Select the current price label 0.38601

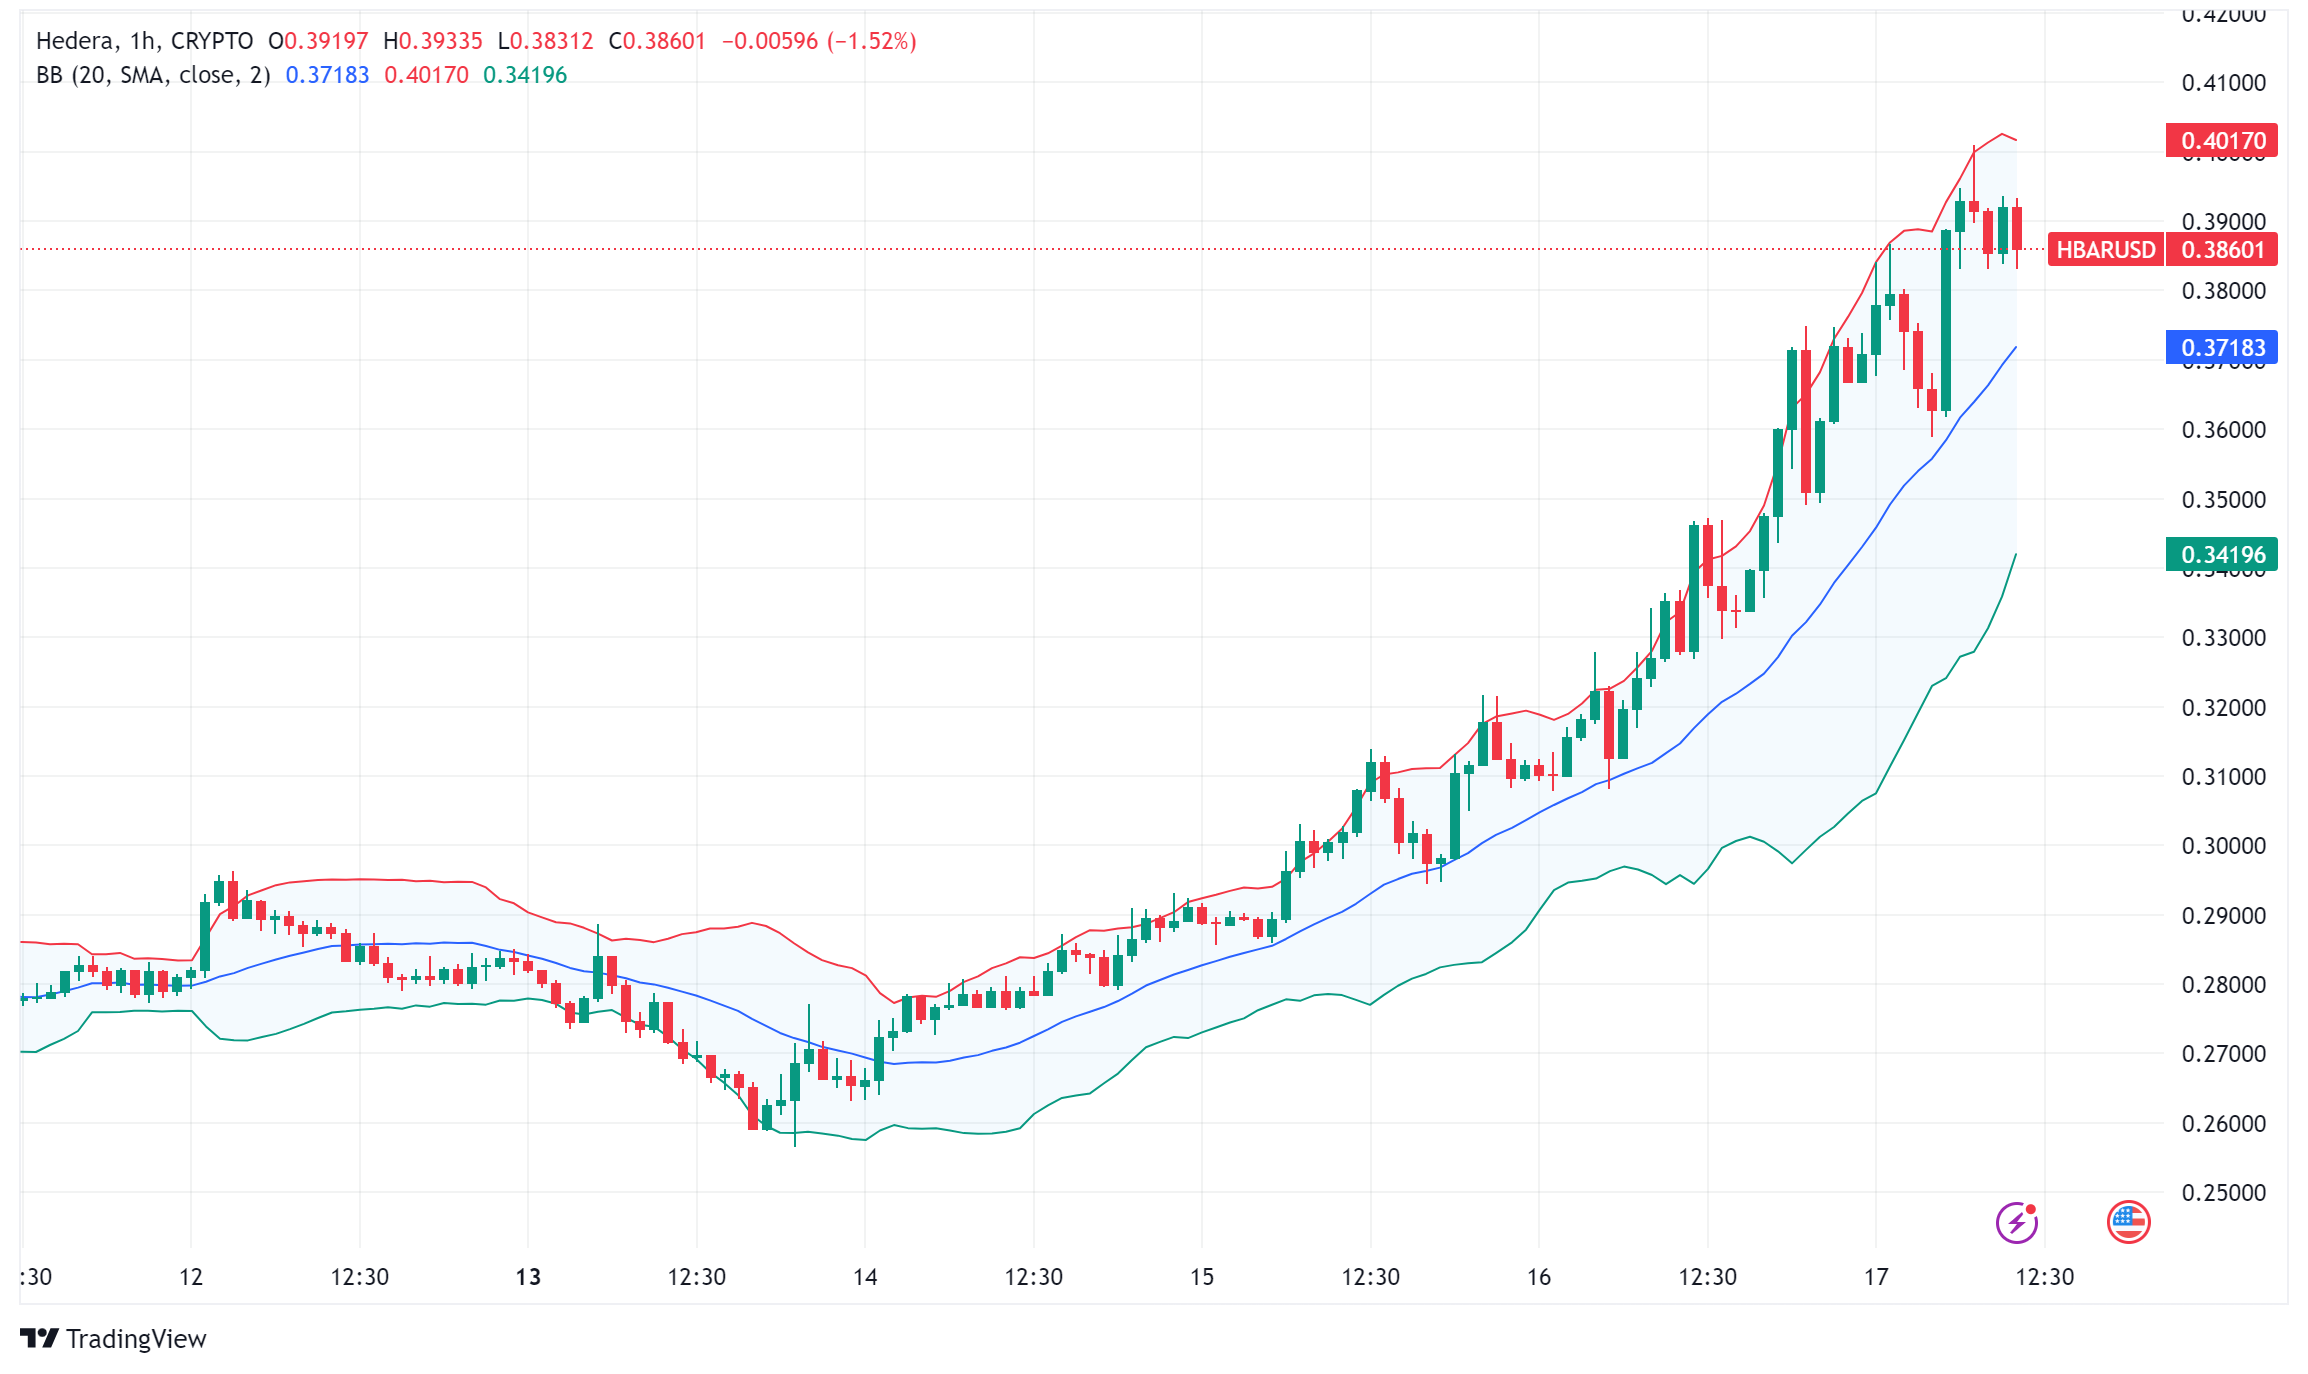2222,250
